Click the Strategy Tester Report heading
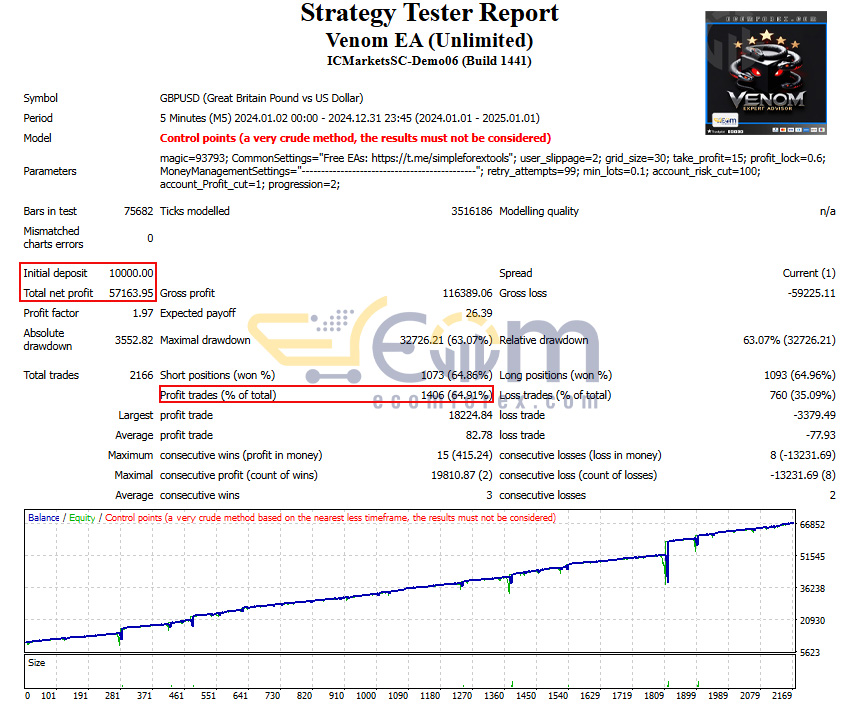Viewport: 846px width, 705px height. [429, 13]
